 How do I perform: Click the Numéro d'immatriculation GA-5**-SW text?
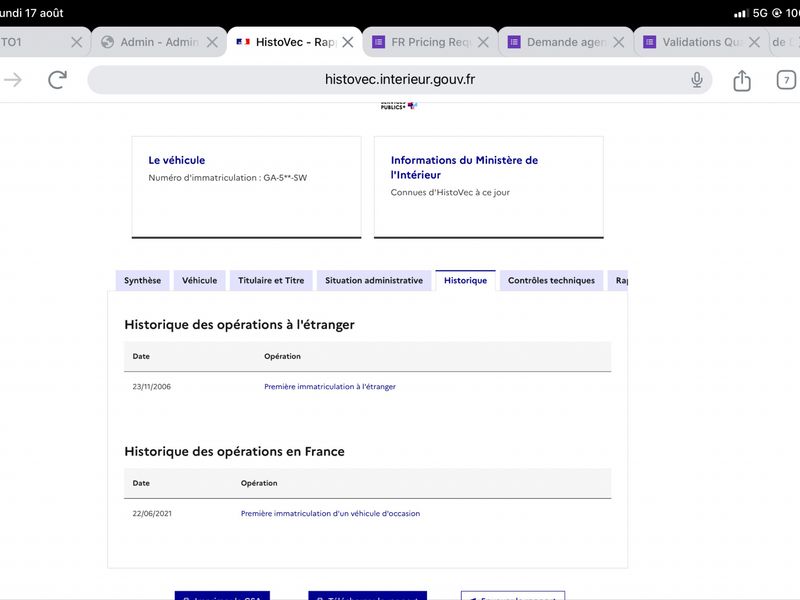pos(228,178)
